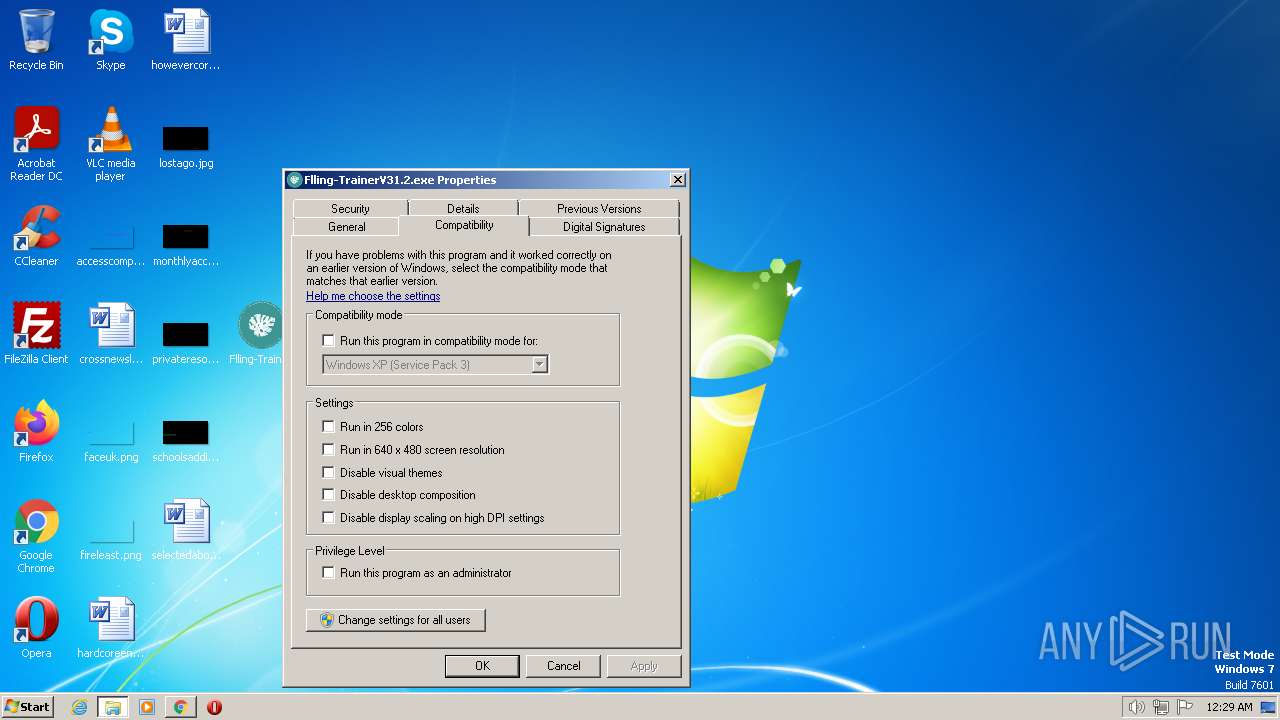The image size is (1280, 720).
Task: Click the red Opera taskbar icon
Action: click(214, 707)
